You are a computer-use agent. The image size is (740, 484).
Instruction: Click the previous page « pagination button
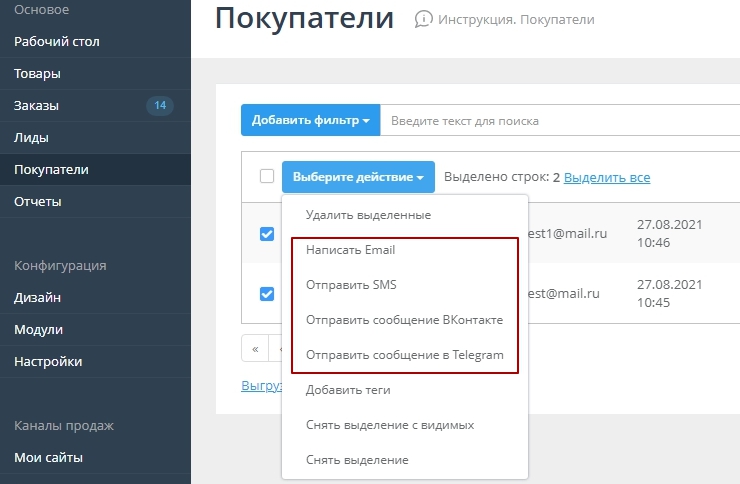point(256,349)
